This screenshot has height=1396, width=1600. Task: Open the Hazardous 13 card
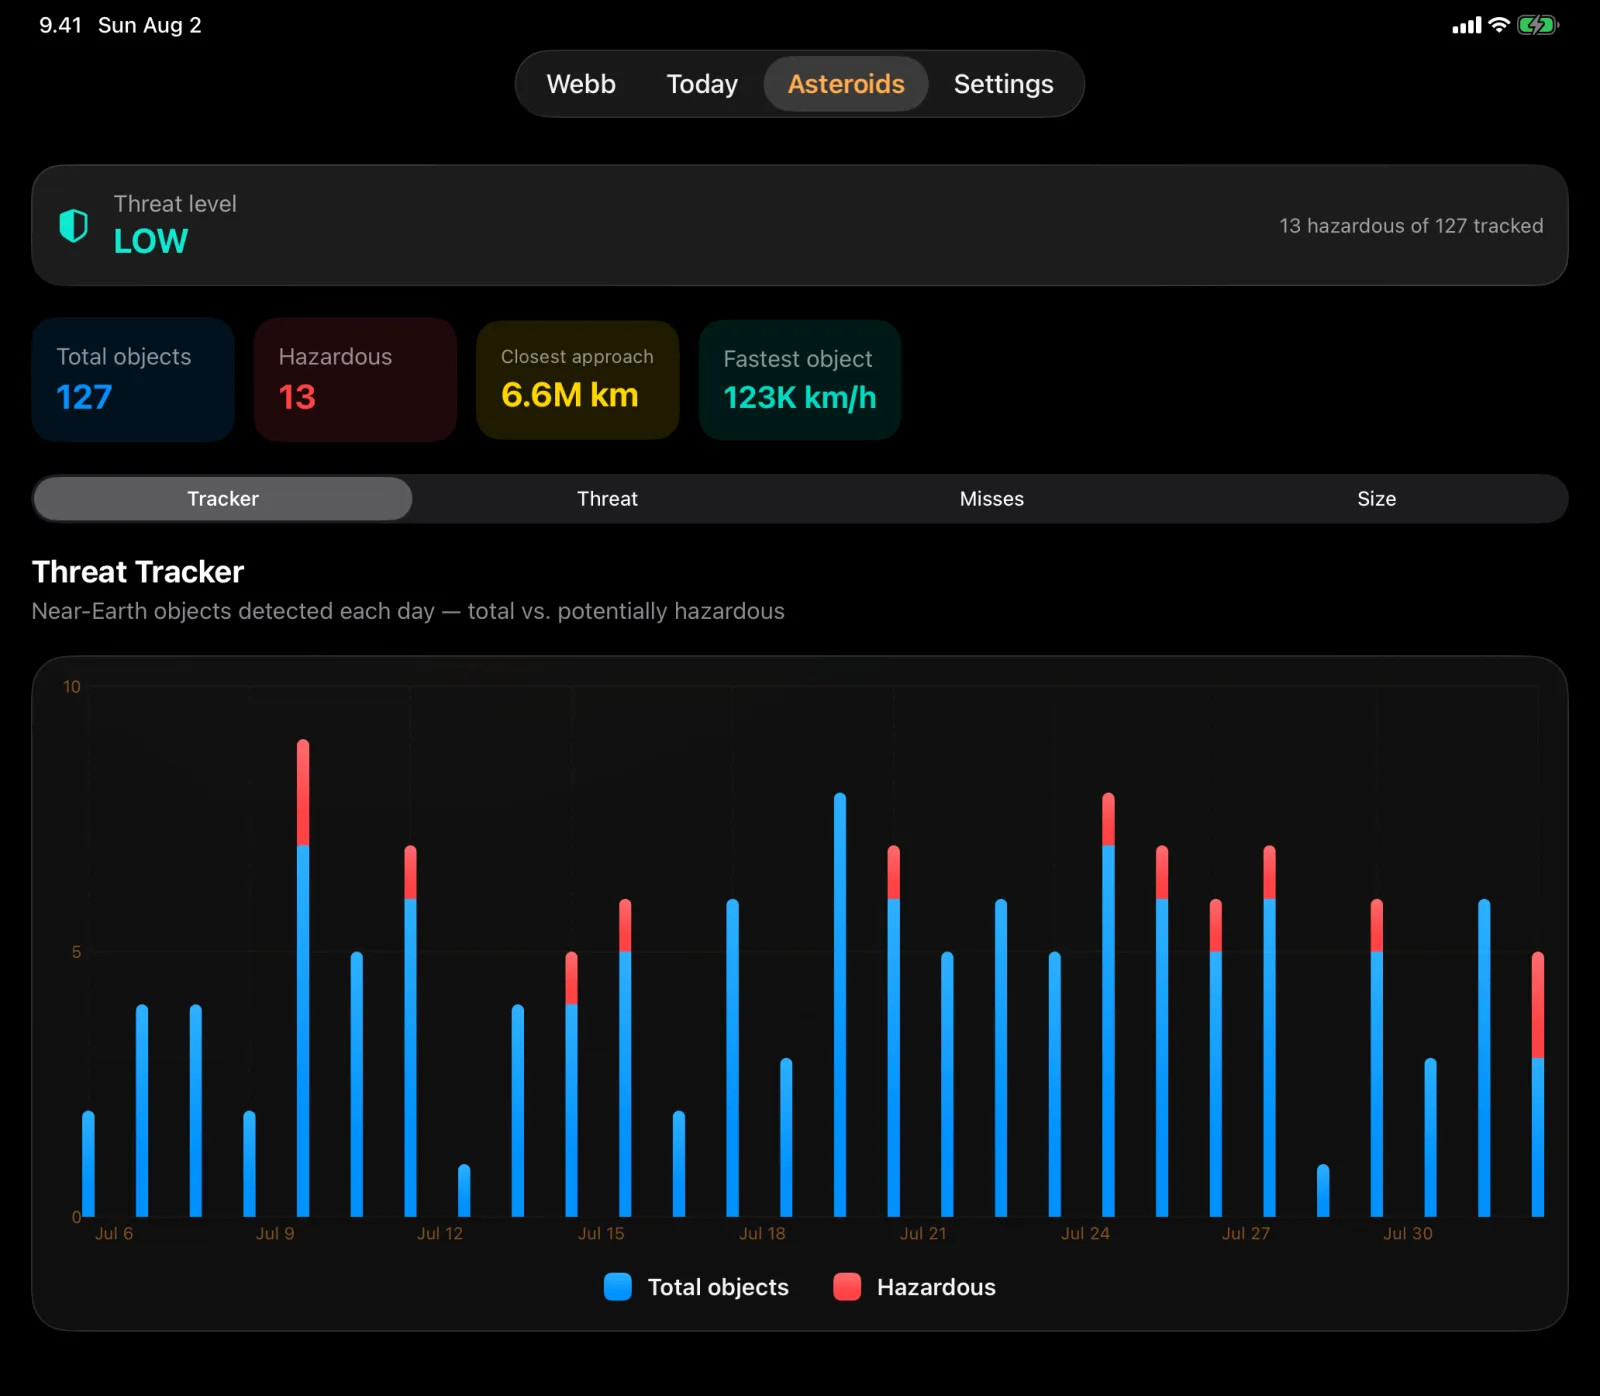(355, 380)
